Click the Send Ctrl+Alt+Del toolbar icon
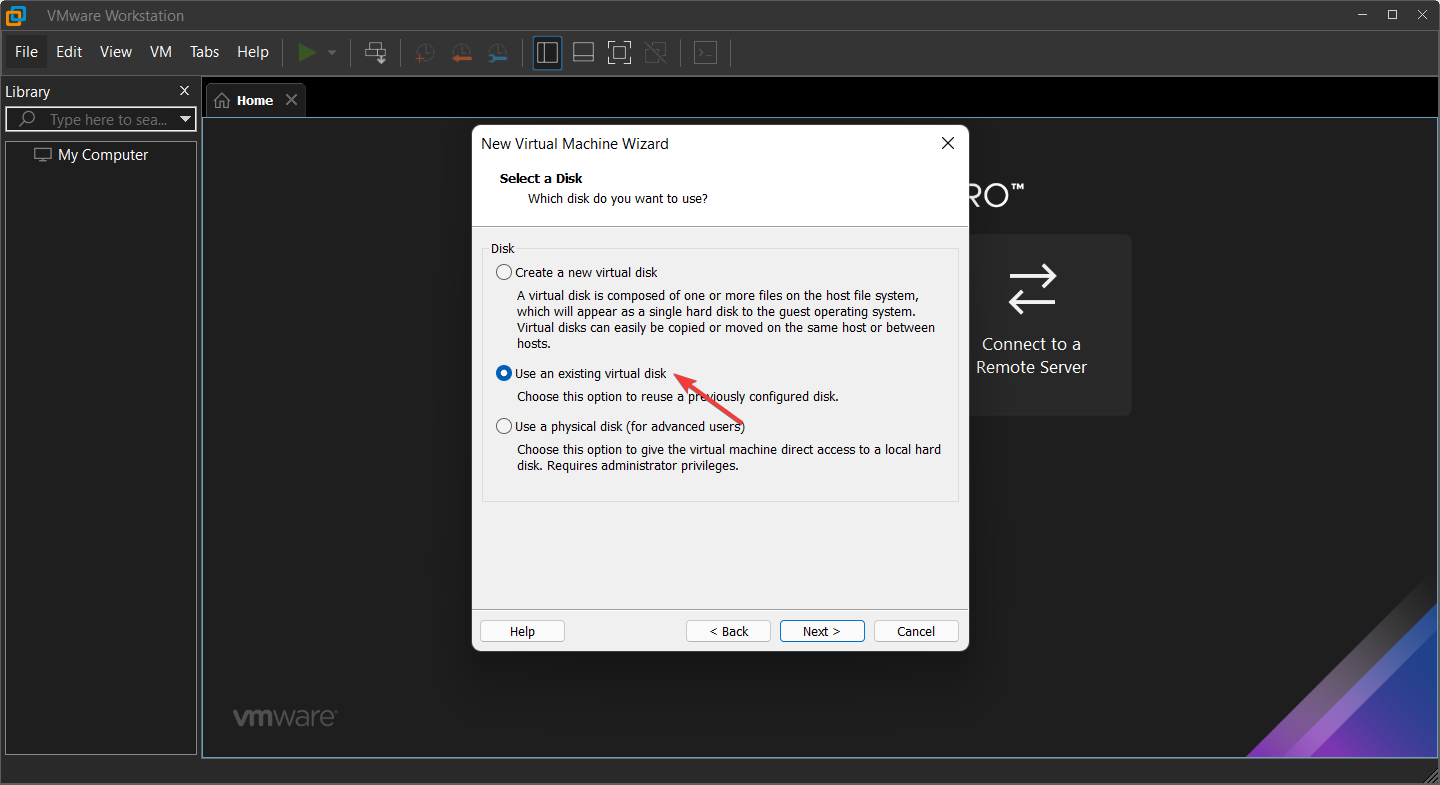Image resolution: width=1440 pixels, height=785 pixels. pyautogui.click(x=376, y=53)
